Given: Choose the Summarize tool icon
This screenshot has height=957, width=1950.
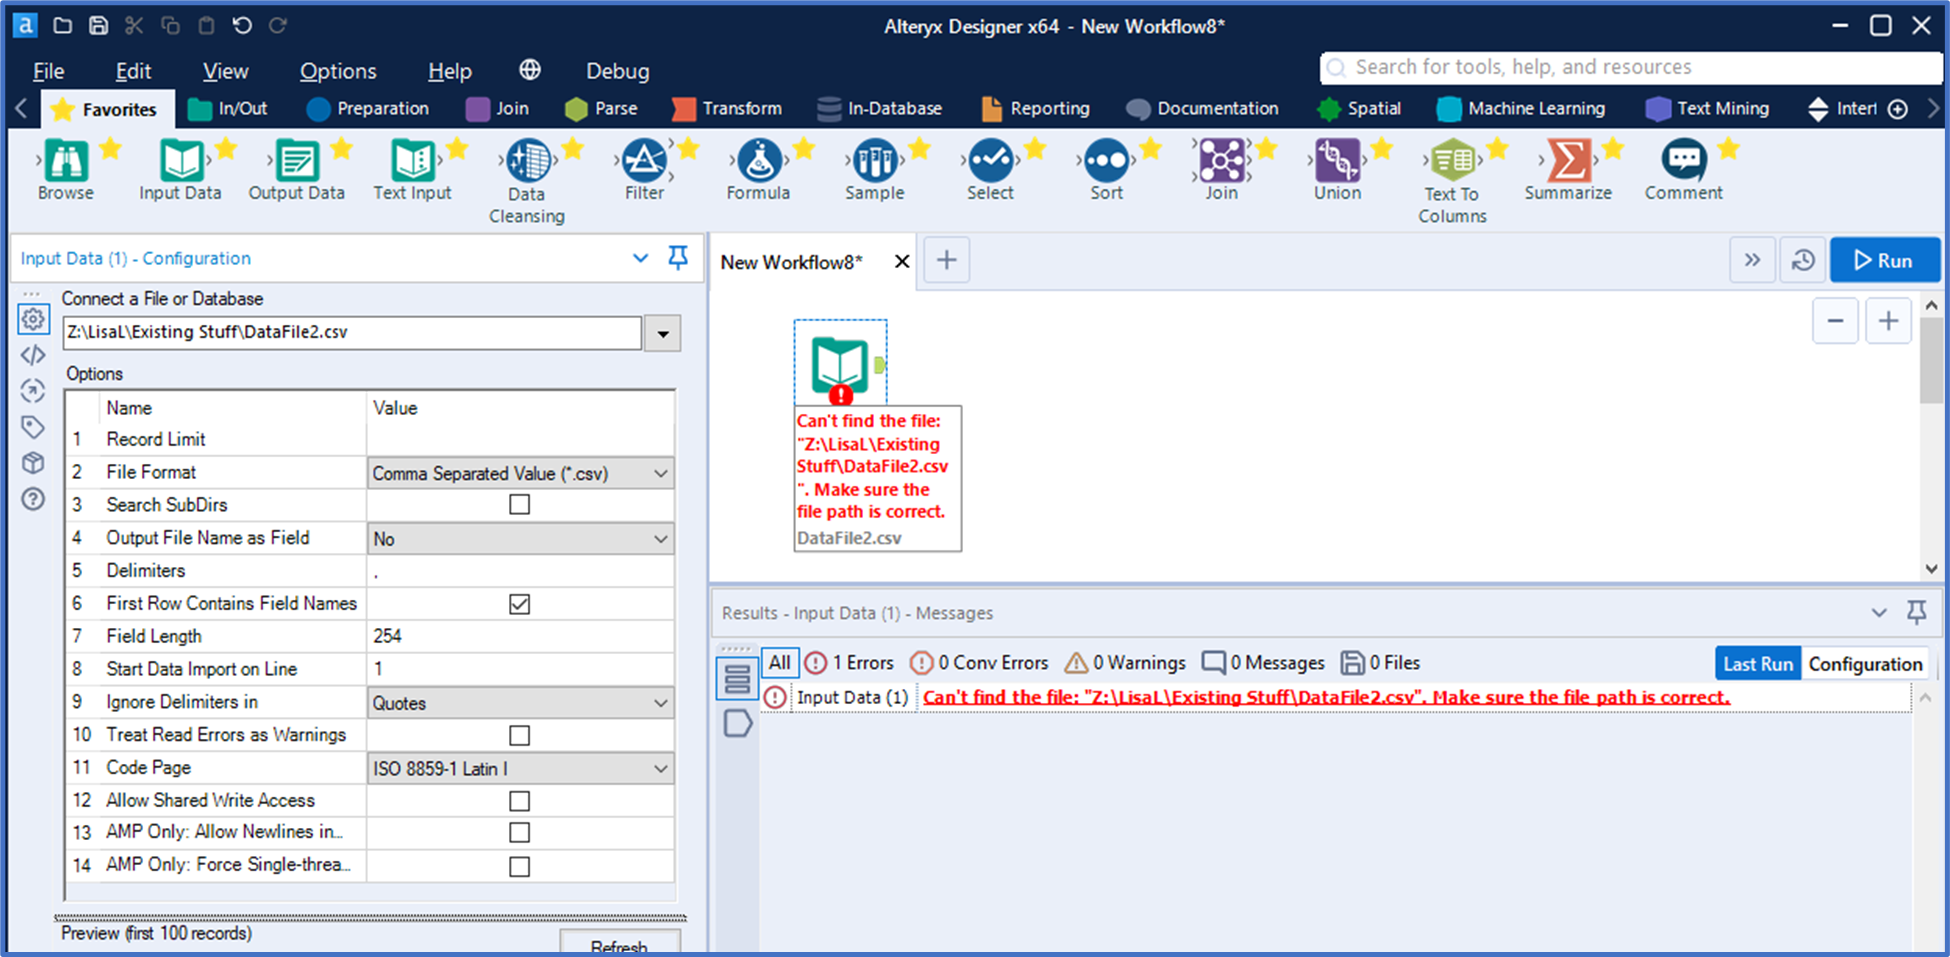Looking at the screenshot, I should coord(1568,162).
